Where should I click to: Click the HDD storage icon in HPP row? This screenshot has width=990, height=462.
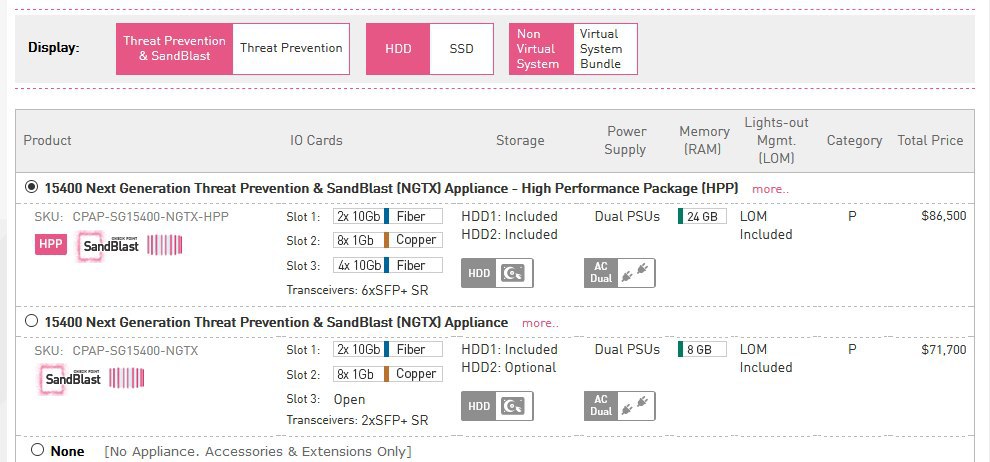(497, 273)
